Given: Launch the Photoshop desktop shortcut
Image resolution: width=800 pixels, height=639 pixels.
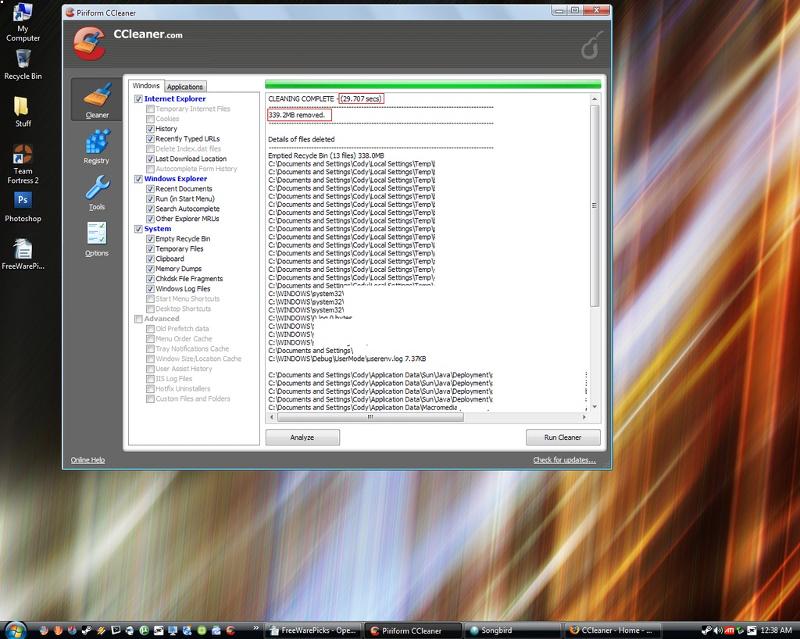Looking at the screenshot, I should click(x=22, y=207).
